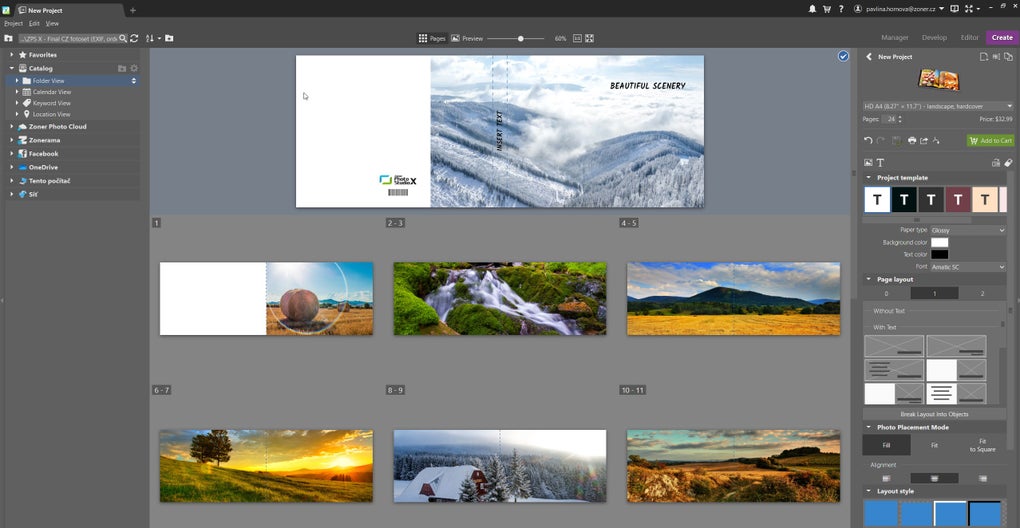
Task: Expand Zoner Photo Cloud node
Action: click(x=12, y=127)
